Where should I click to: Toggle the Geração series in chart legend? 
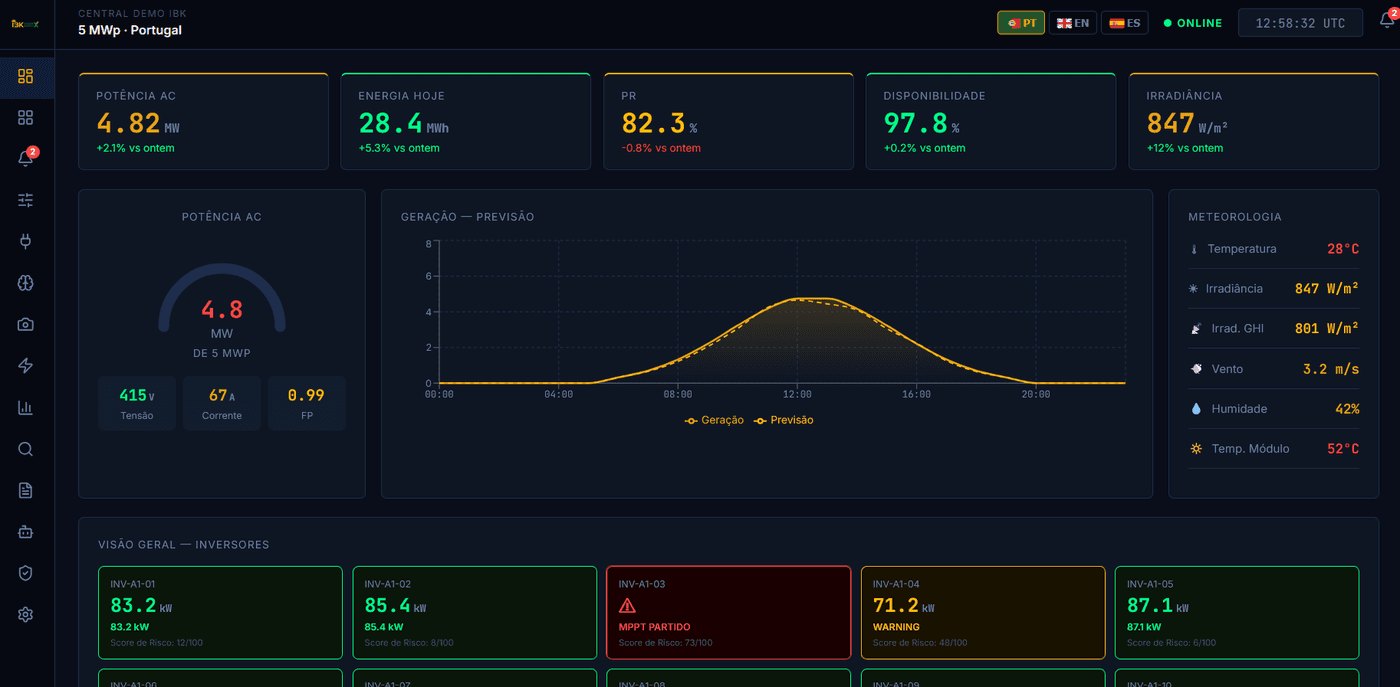coord(714,420)
